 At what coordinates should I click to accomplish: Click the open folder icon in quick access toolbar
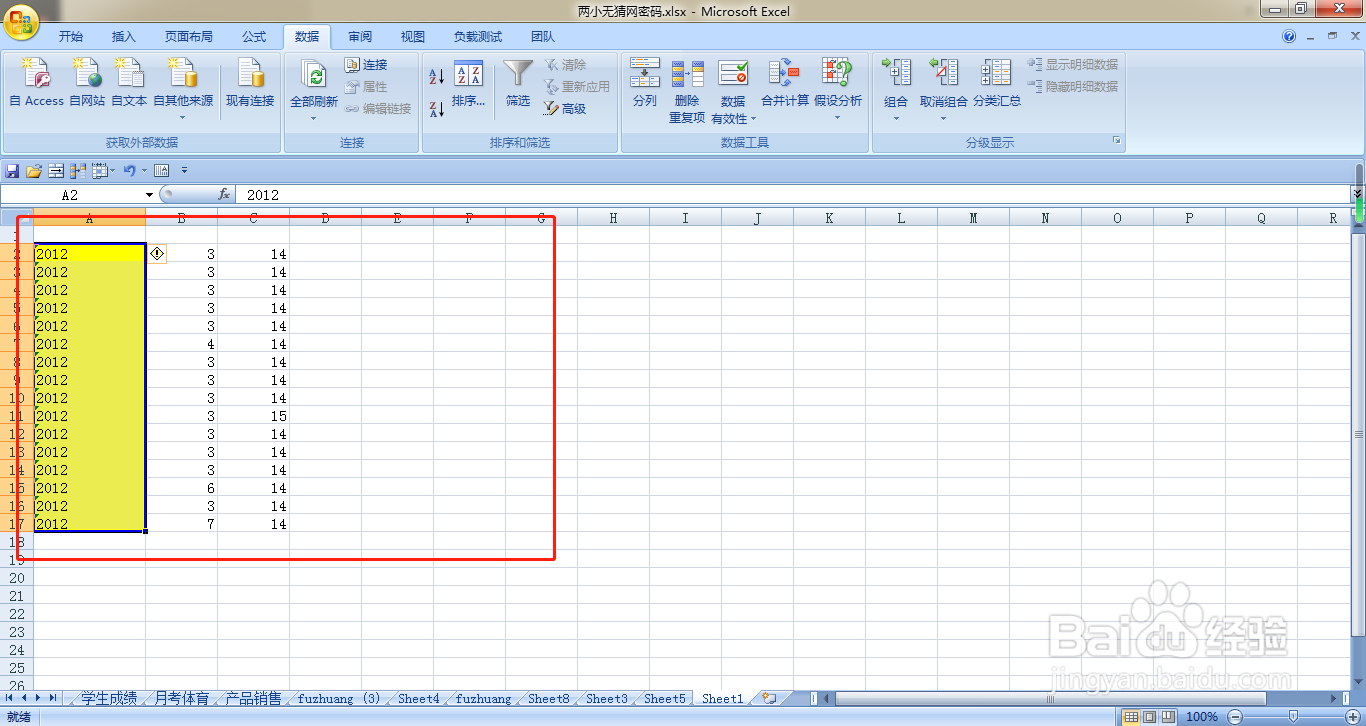(x=34, y=170)
